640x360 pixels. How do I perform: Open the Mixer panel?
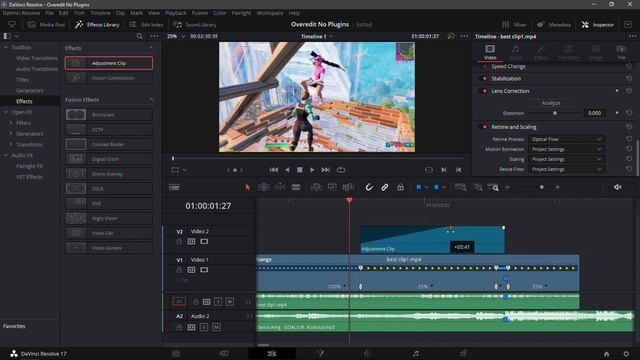click(514, 24)
